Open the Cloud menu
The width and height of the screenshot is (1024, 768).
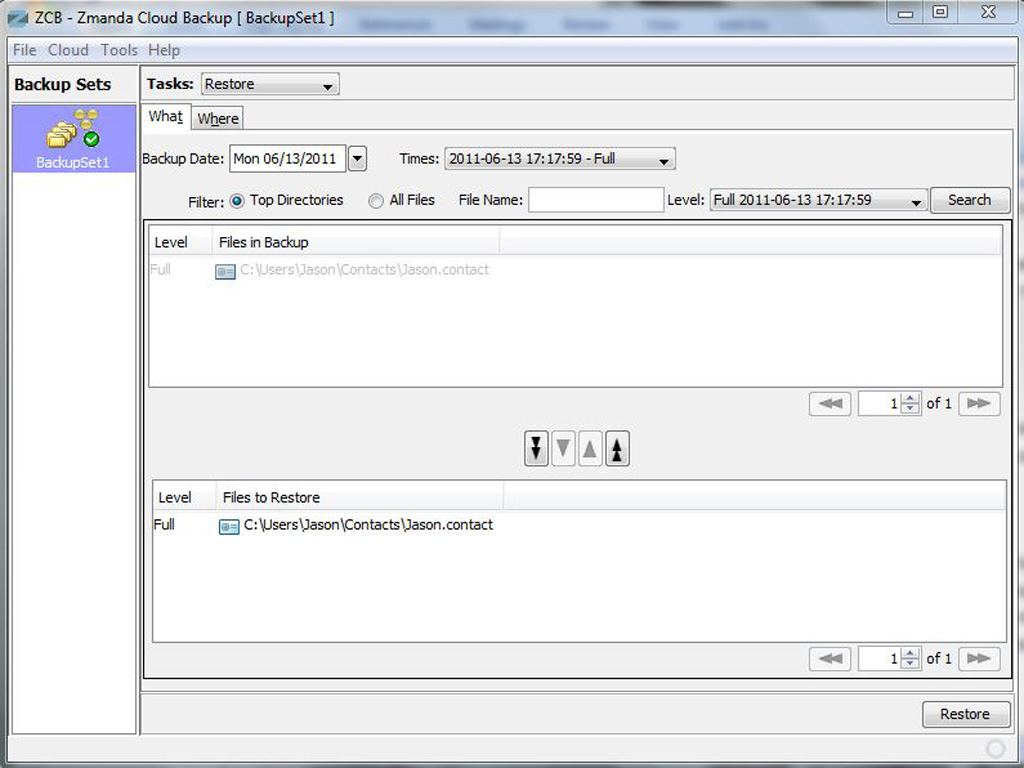point(68,50)
